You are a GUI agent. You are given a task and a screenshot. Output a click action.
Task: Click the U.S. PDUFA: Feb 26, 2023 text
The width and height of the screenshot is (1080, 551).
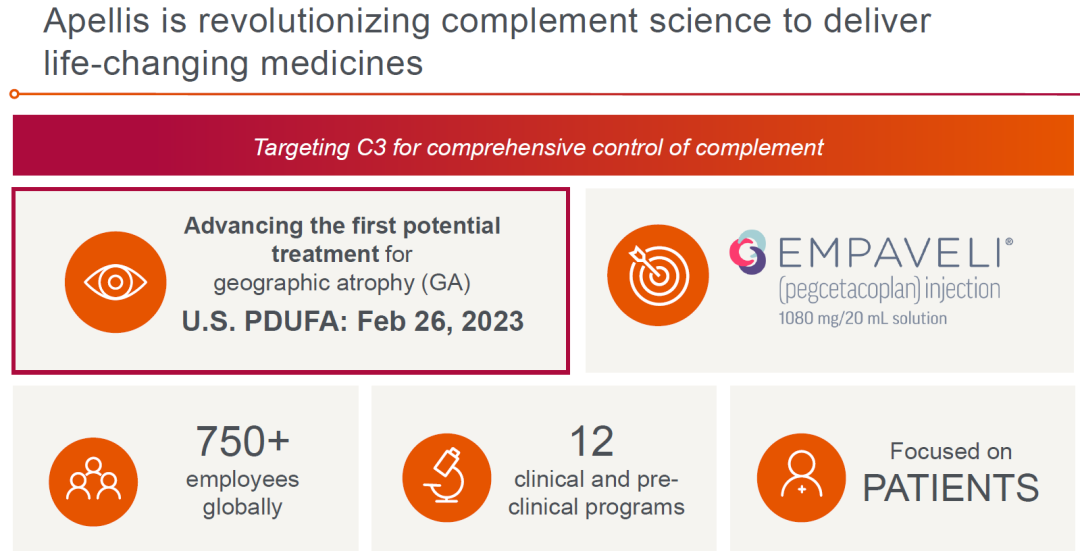click(353, 322)
